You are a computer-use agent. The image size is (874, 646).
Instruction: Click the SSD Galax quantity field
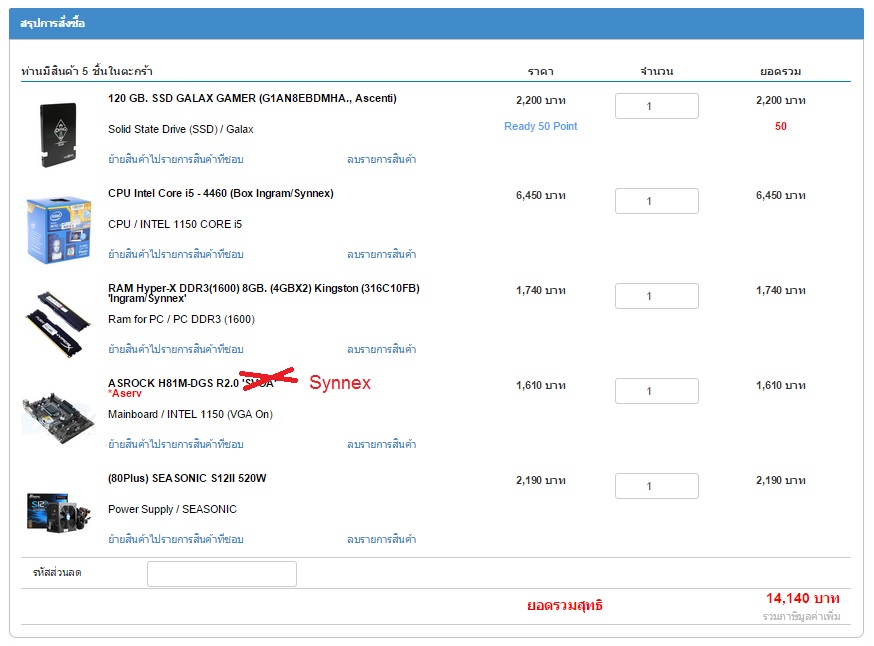click(657, 106)
